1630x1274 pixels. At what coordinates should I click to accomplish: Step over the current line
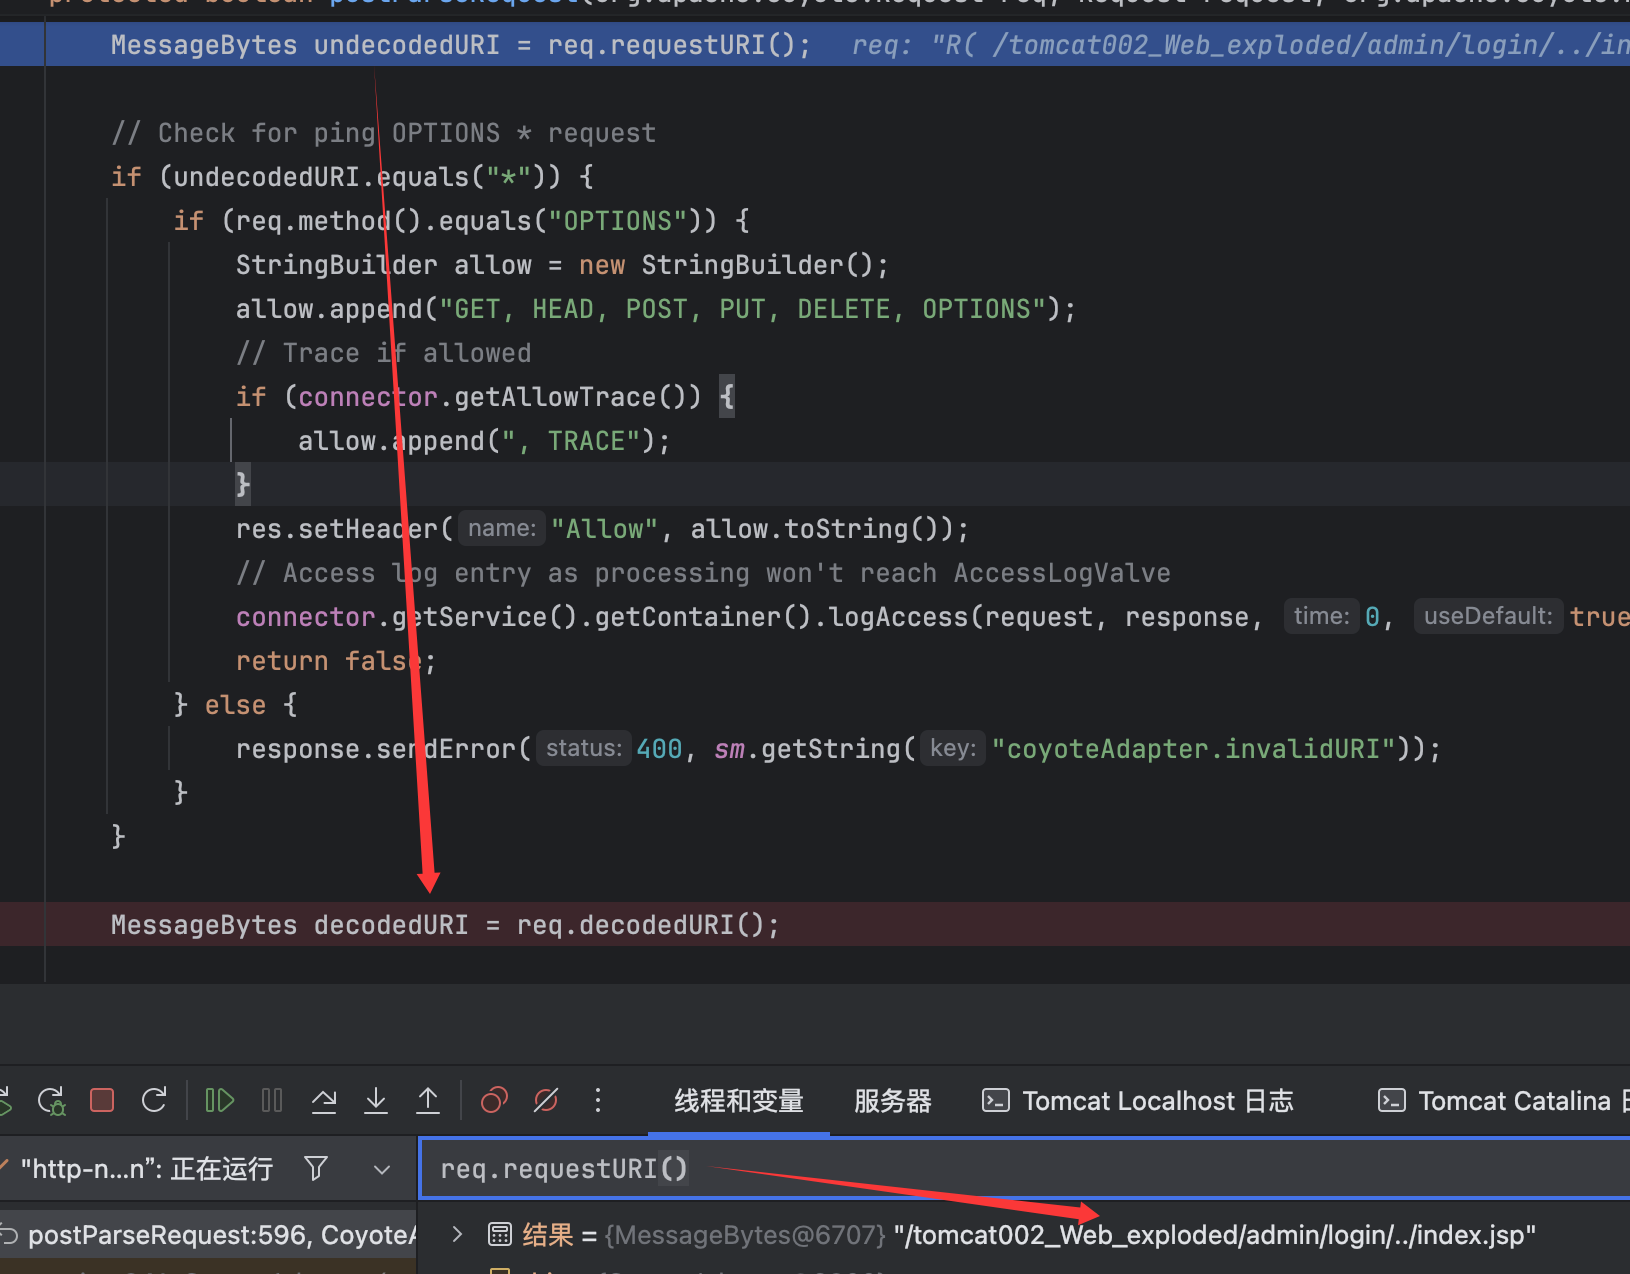click(324, 1101)
